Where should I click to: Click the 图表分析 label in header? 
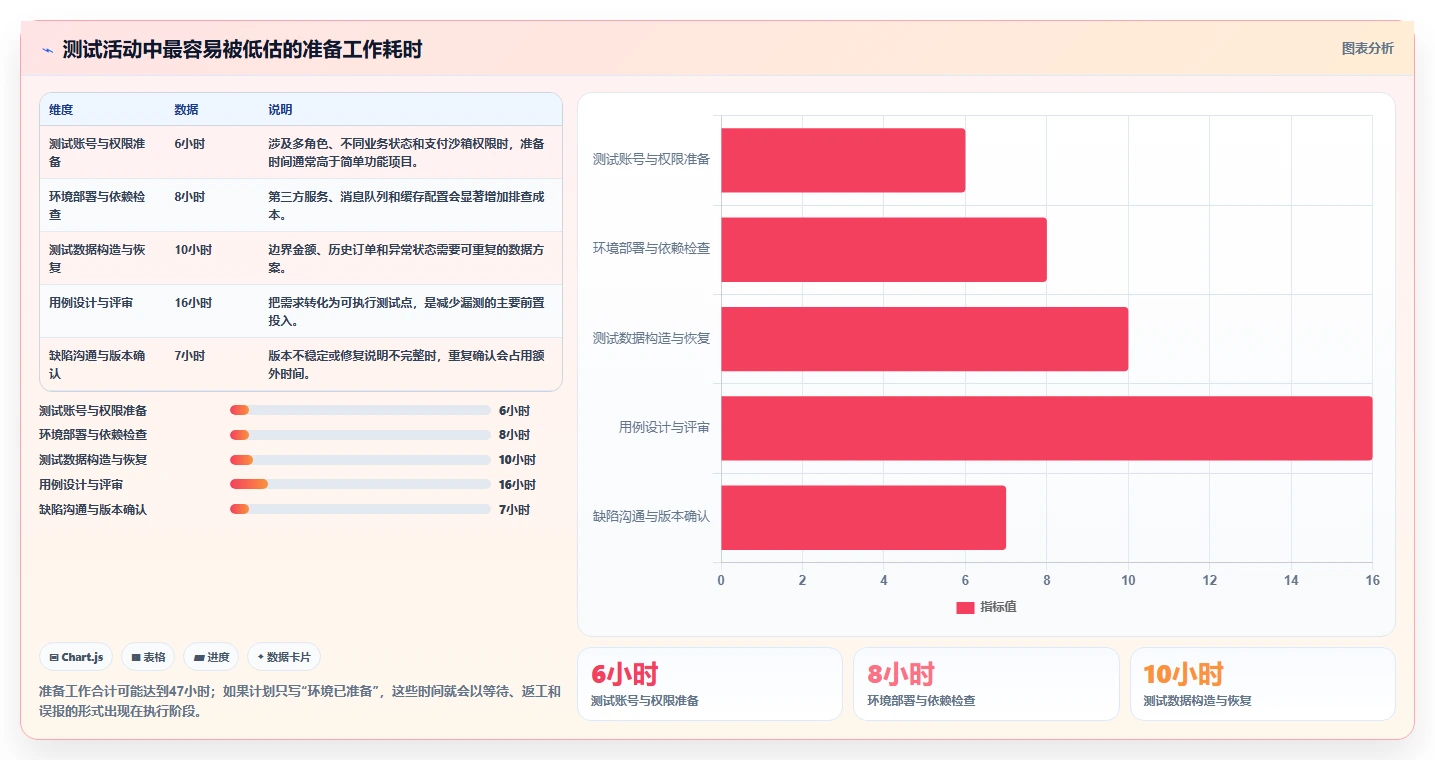[x=1367, y=48]
